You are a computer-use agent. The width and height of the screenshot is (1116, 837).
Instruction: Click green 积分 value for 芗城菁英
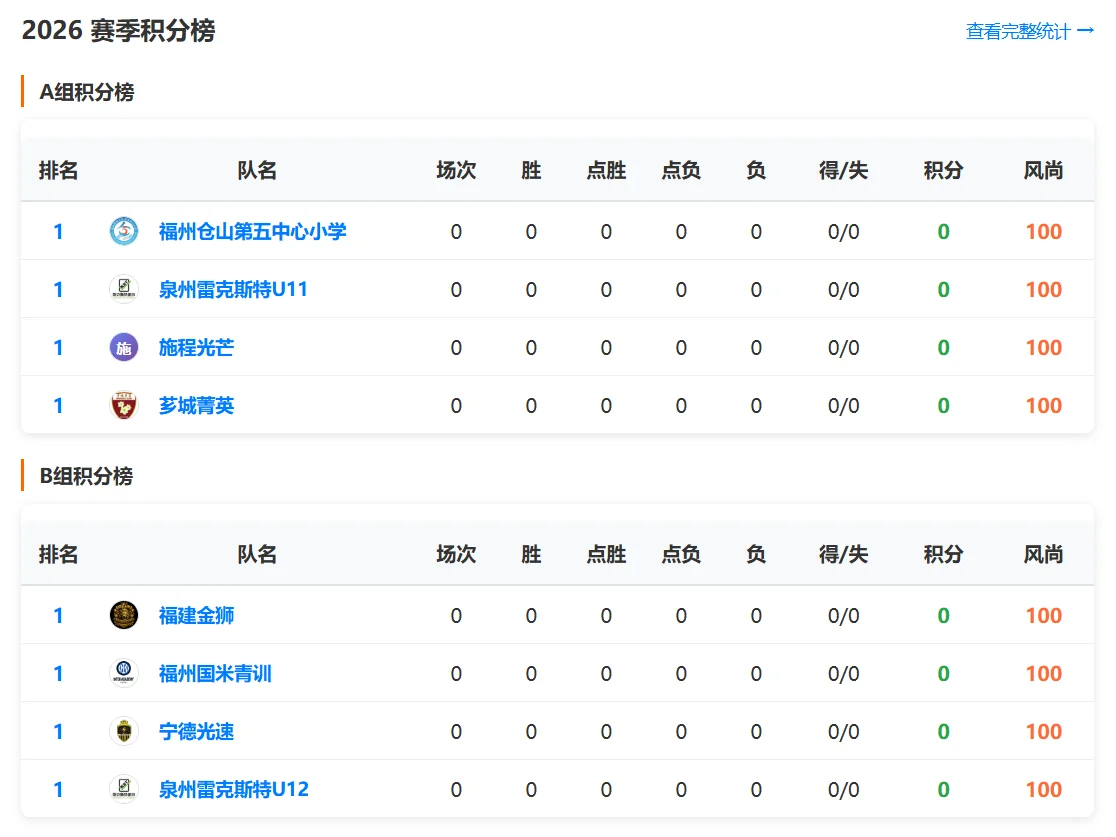tap(944, 406)
